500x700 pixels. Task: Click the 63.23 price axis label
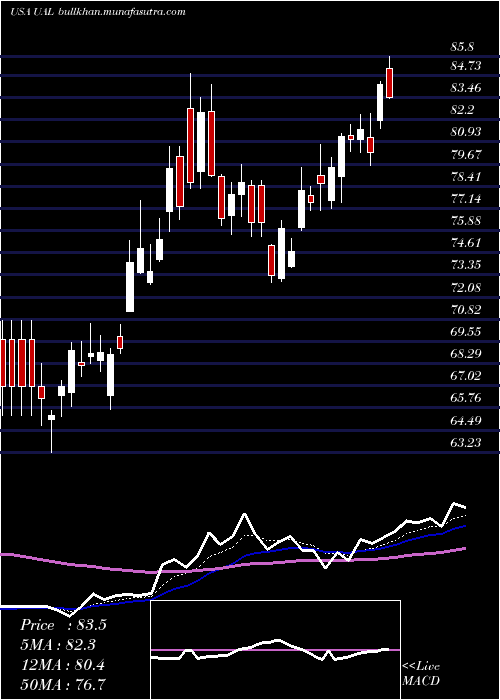pos(466,442)
